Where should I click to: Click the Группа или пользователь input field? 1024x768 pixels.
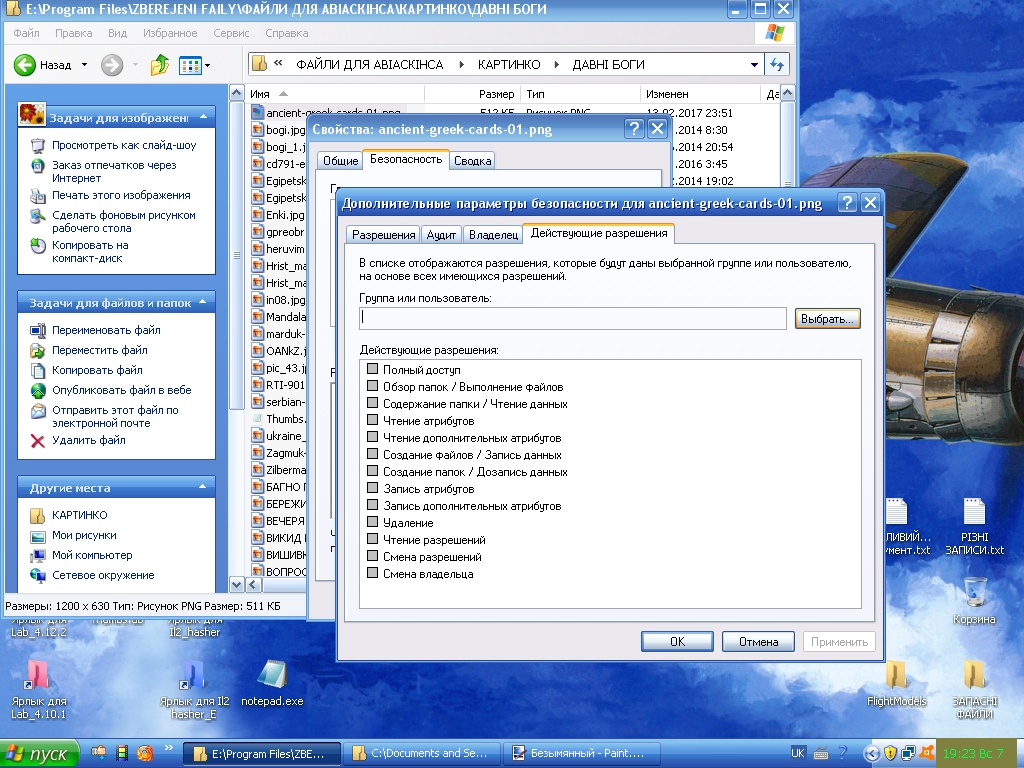pyautogui.click(x=573, y=318)
